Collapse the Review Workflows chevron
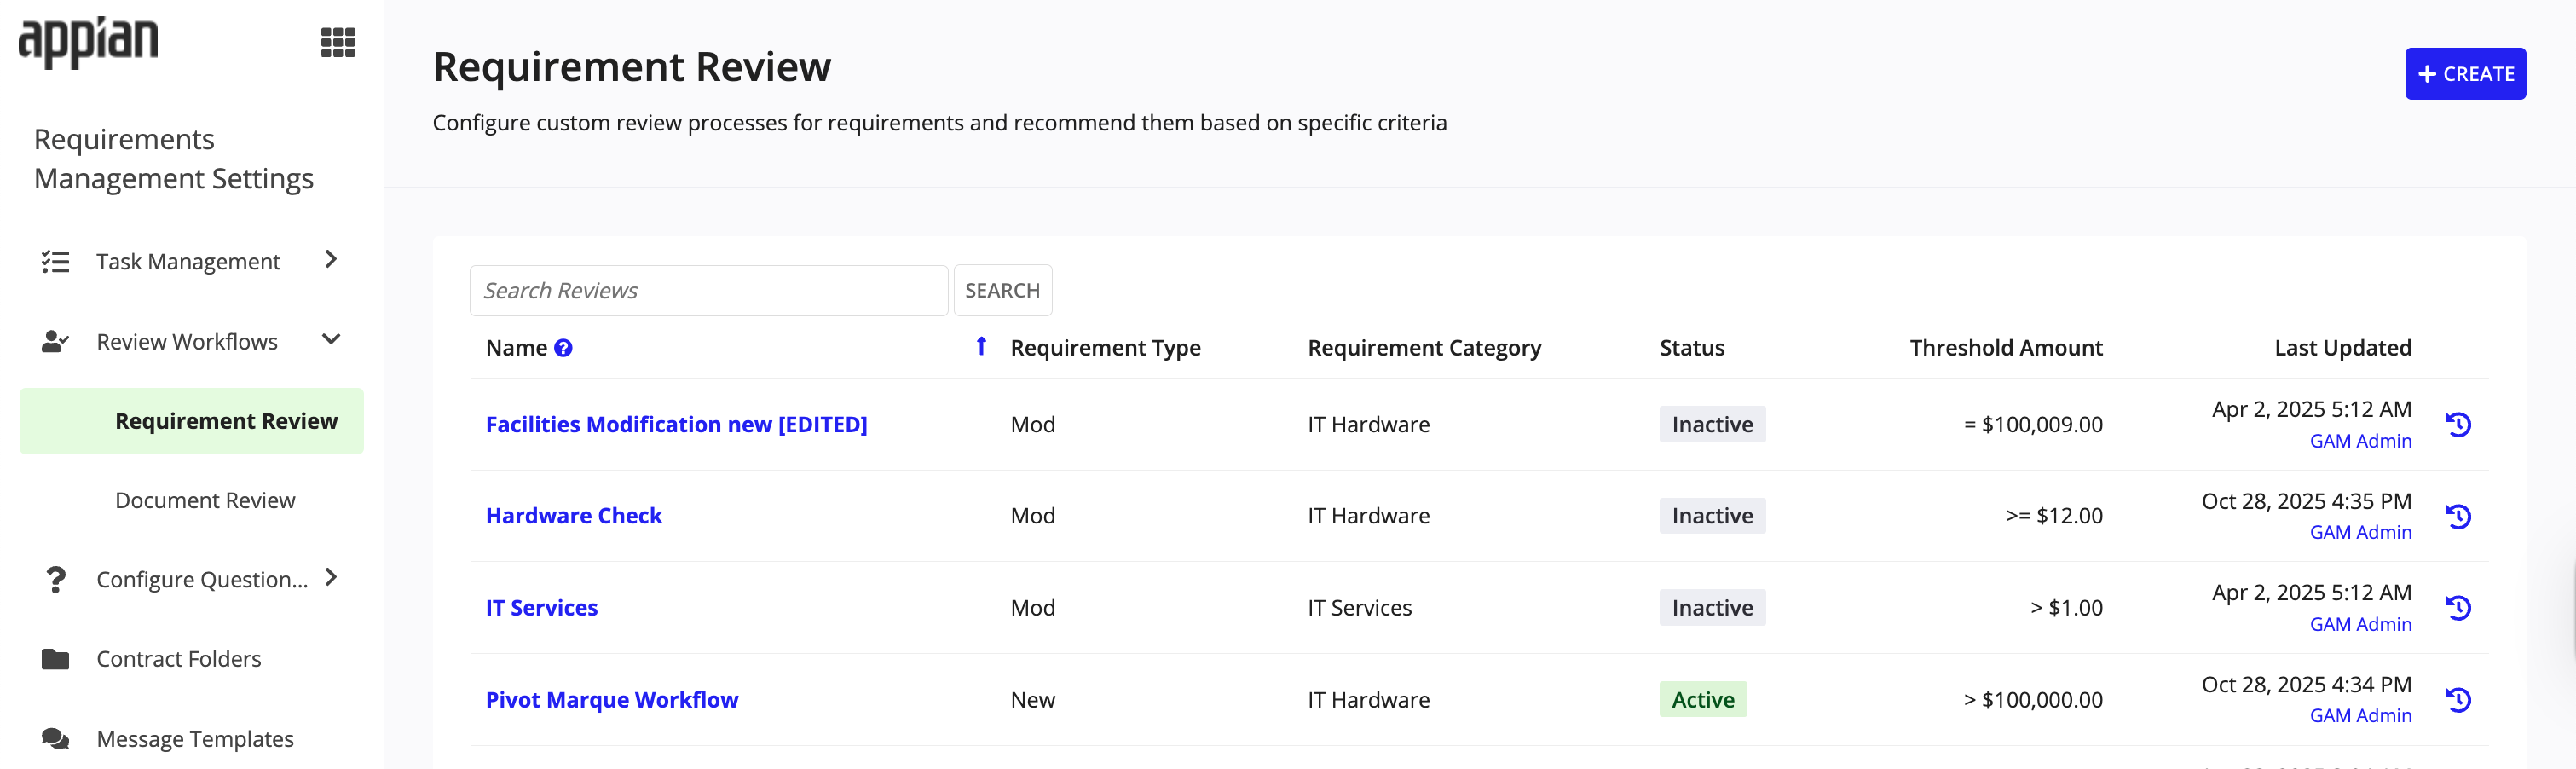Screen dimensions: 2576x769 point(331,340)
